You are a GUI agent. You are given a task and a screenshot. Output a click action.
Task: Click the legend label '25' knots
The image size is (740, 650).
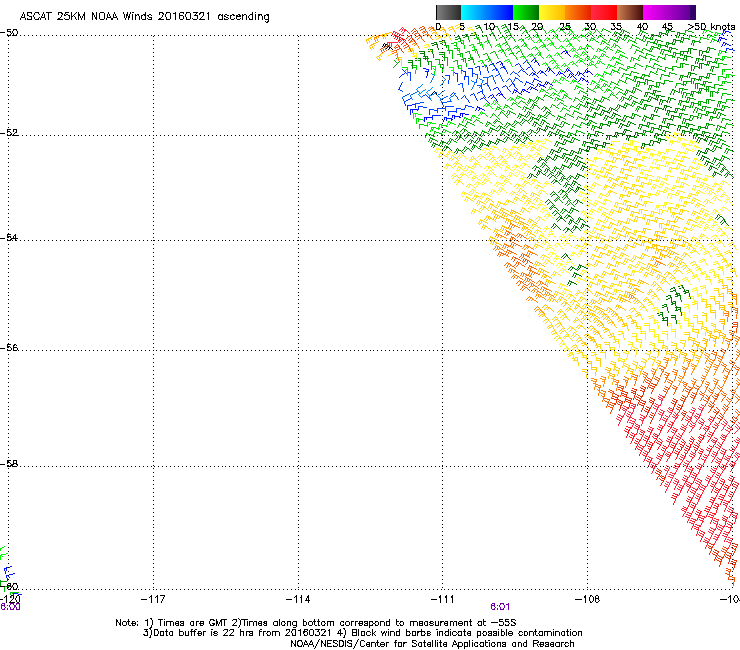click(x=565, y=27)
